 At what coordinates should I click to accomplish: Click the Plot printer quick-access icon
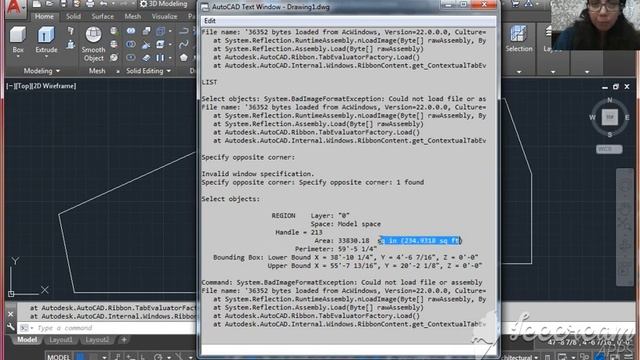coord(90,4)
